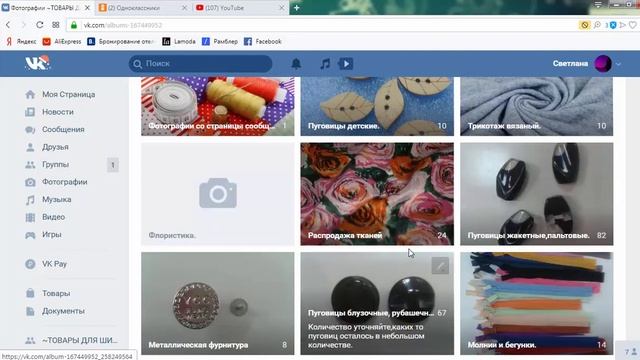Click the browser forward arrow
Image resolution: width=640 pixels, height=360 pixels.
24,25
